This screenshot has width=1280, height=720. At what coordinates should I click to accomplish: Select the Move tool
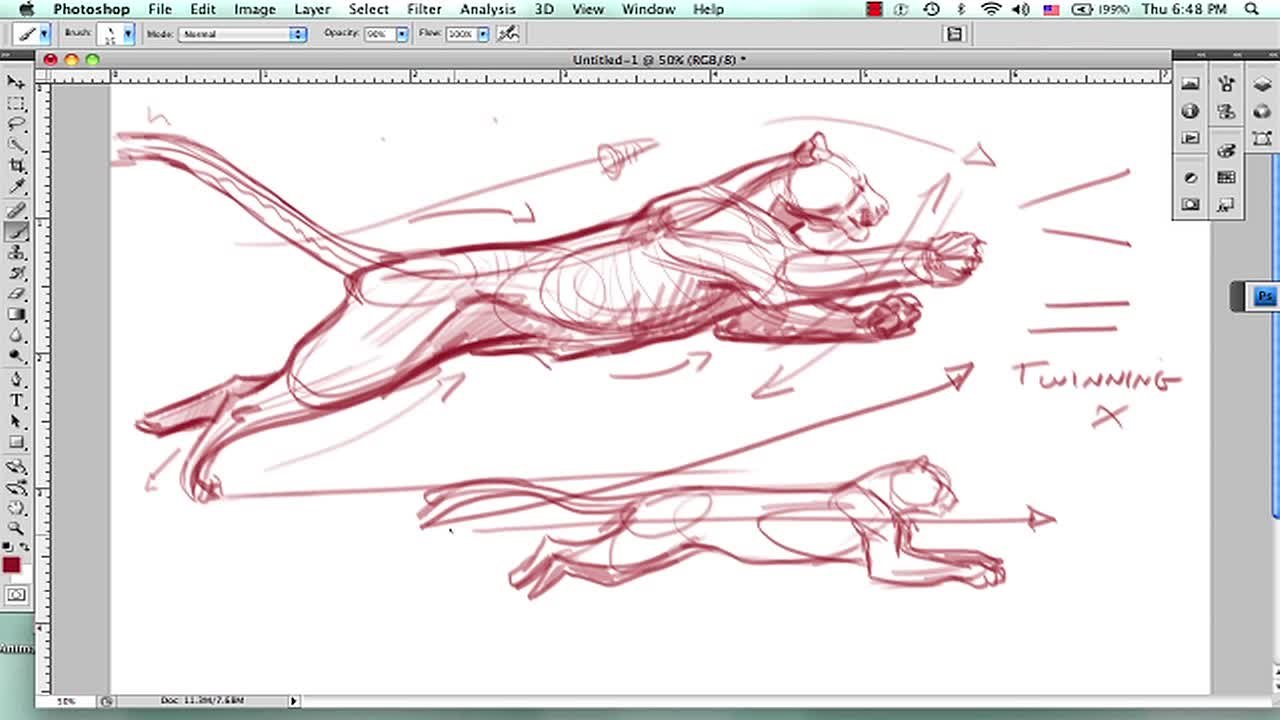pos(16,82)
